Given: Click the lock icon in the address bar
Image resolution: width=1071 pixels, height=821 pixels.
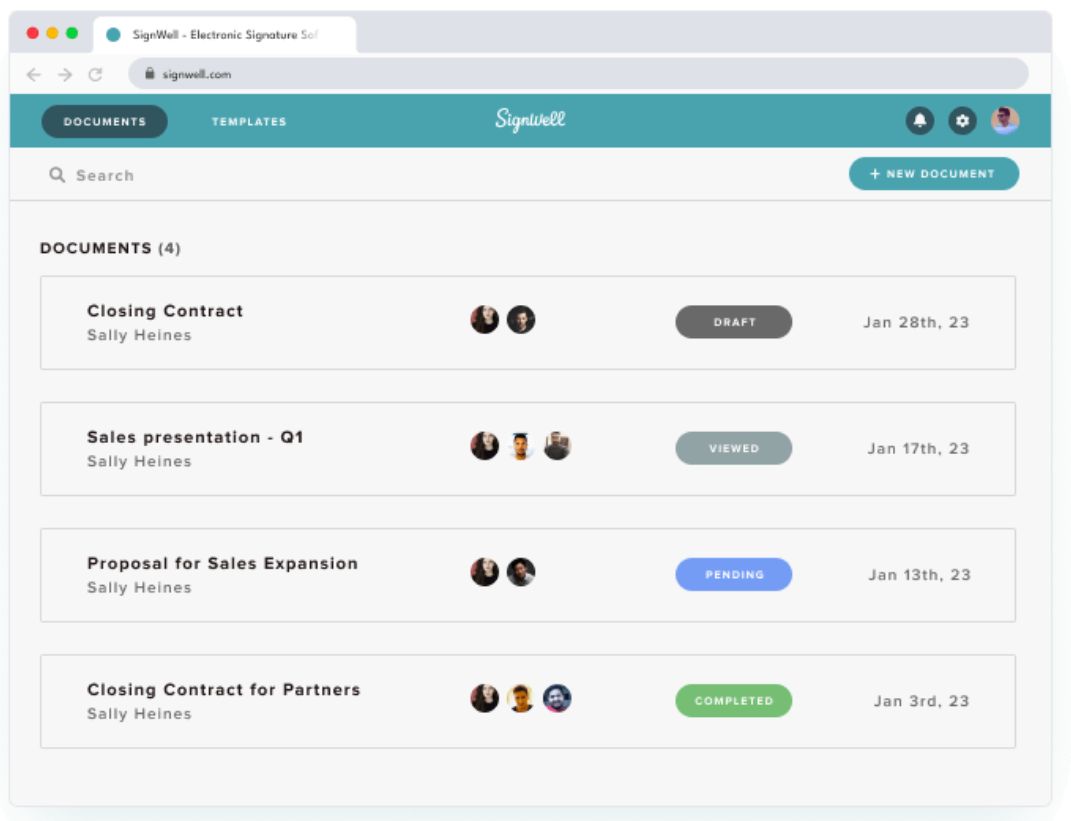Looking at the screenshot, I should pos(148,73).
